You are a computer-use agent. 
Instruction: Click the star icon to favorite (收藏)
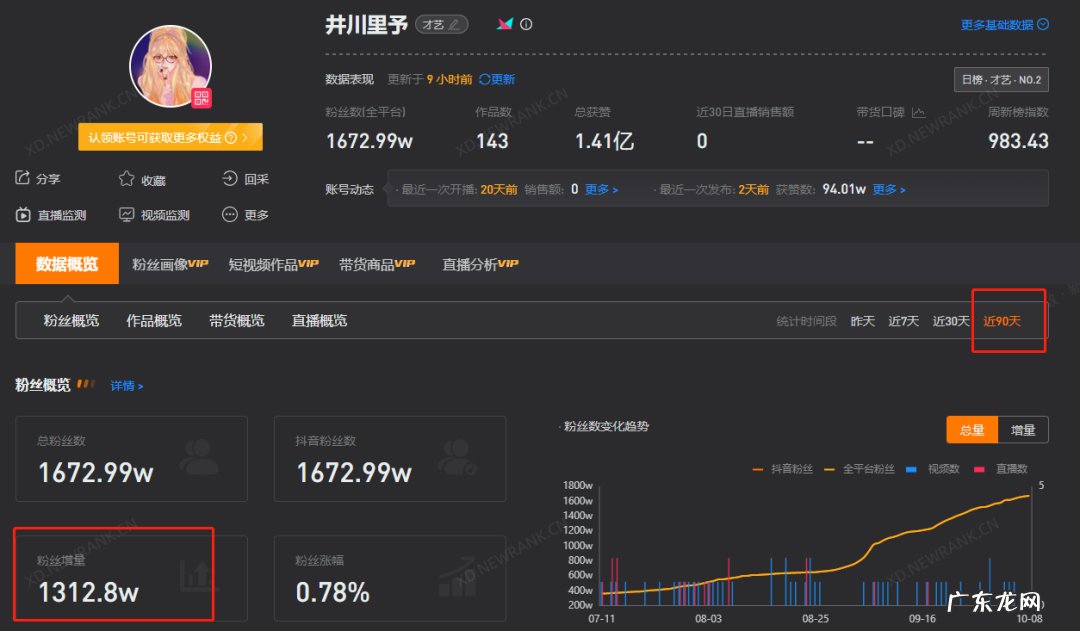point(127,179)
